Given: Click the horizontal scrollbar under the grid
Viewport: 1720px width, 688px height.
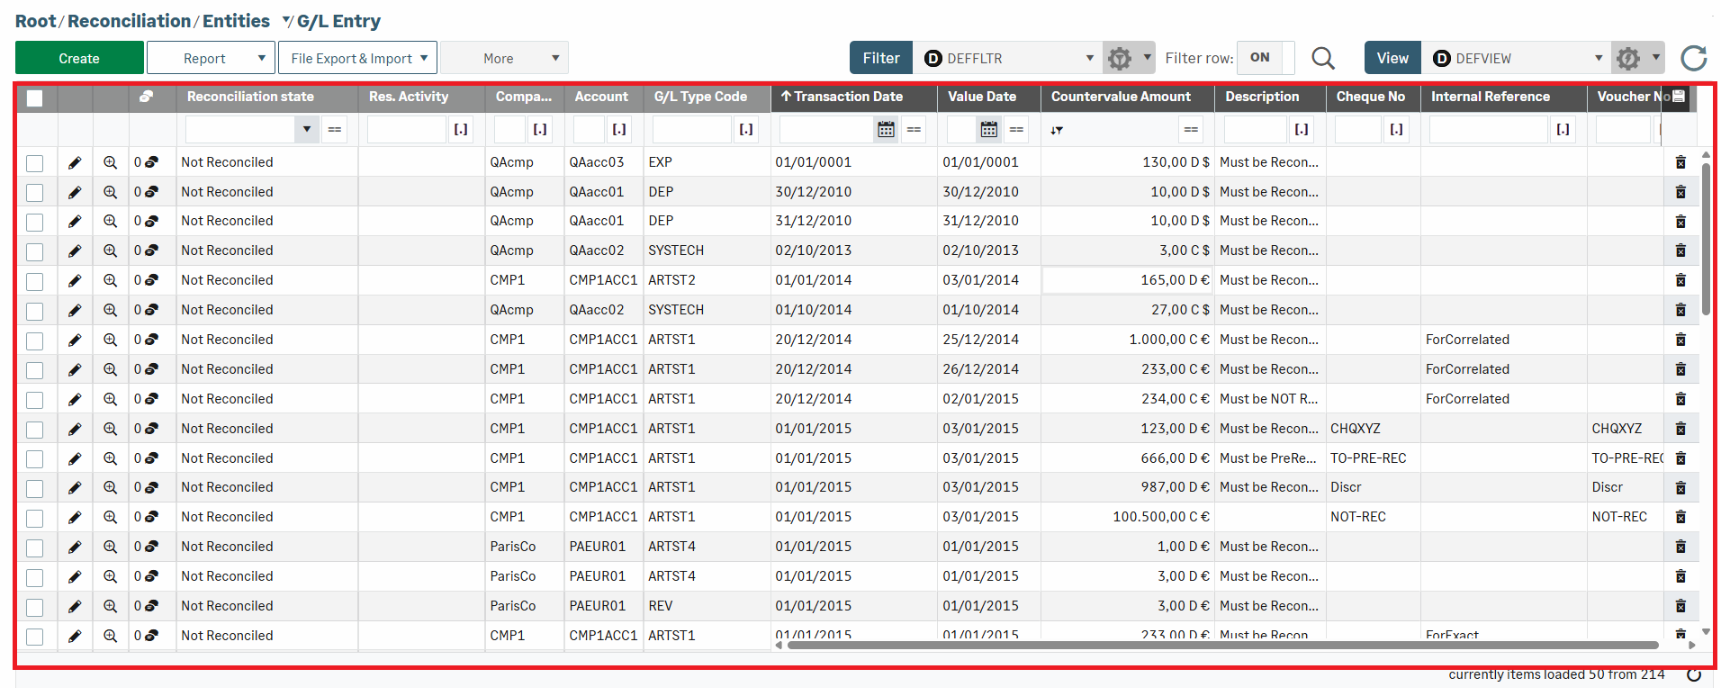Looking at the screenshot, I should click(1220, 645).
